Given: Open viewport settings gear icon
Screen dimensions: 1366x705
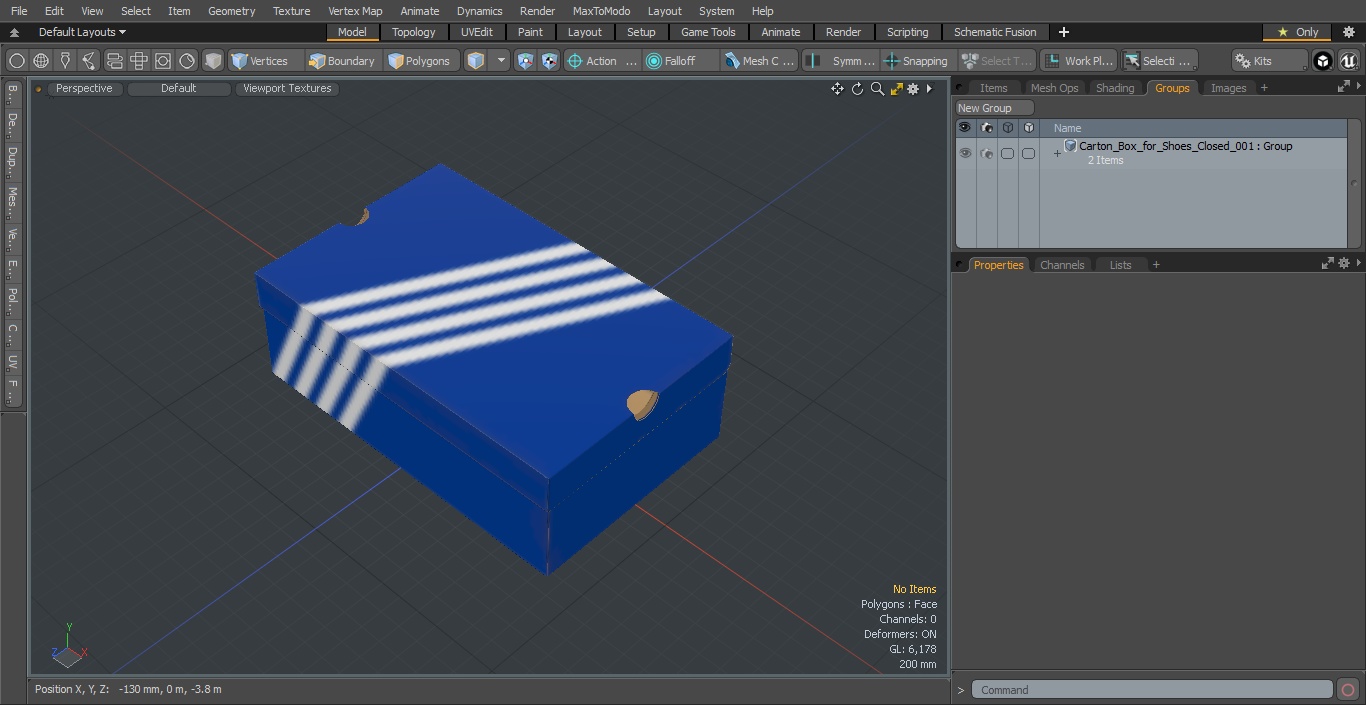Looking at the screenshot, I should pyautogui.click(x=913, y=89).
